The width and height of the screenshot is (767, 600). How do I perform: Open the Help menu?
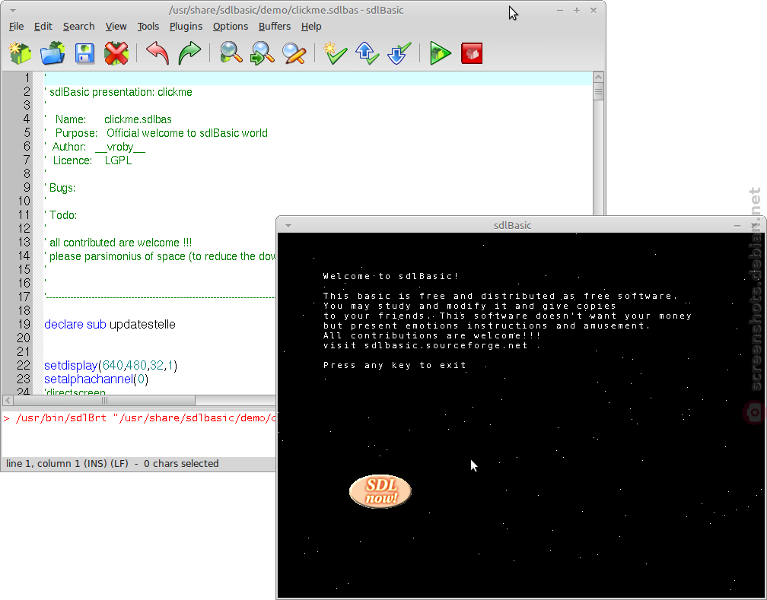[311, 26]
